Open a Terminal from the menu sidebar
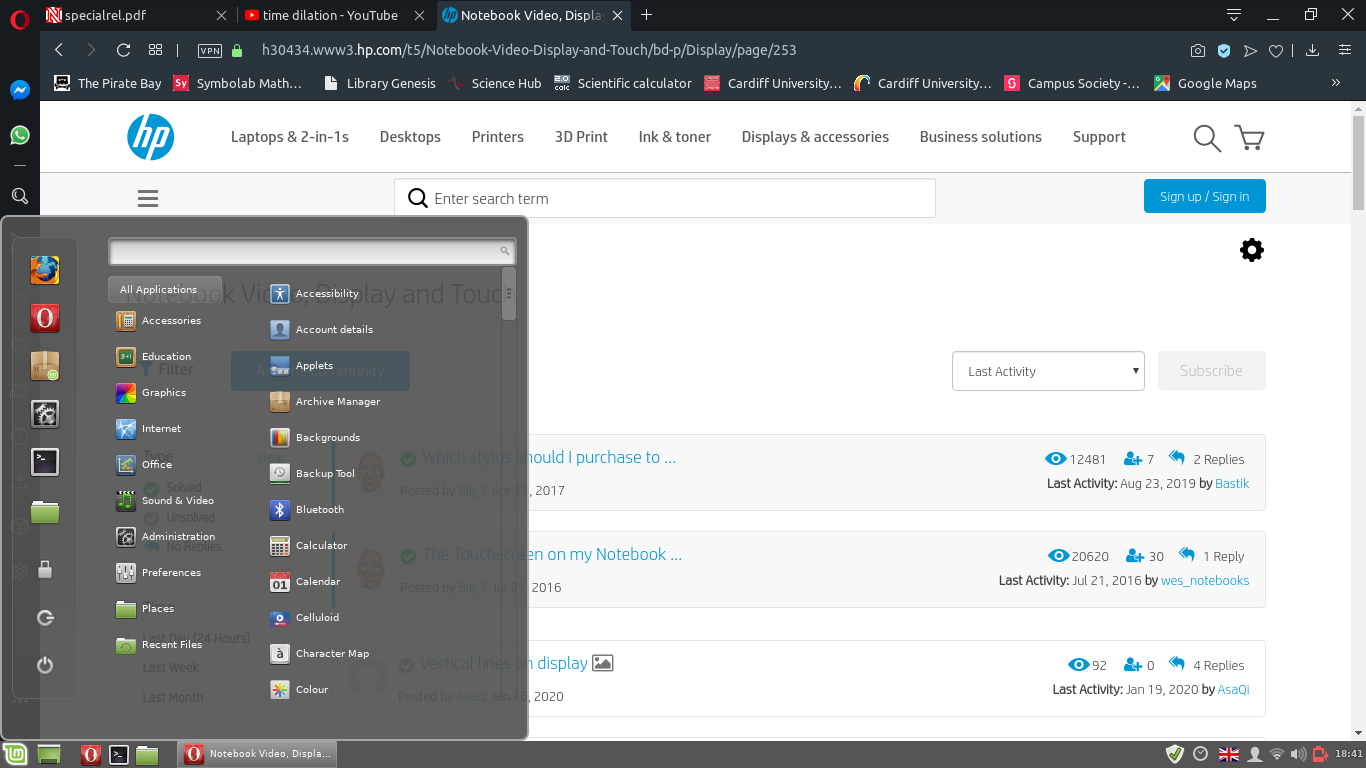Screen dimensions: 1366x768 tap(45, 461)
